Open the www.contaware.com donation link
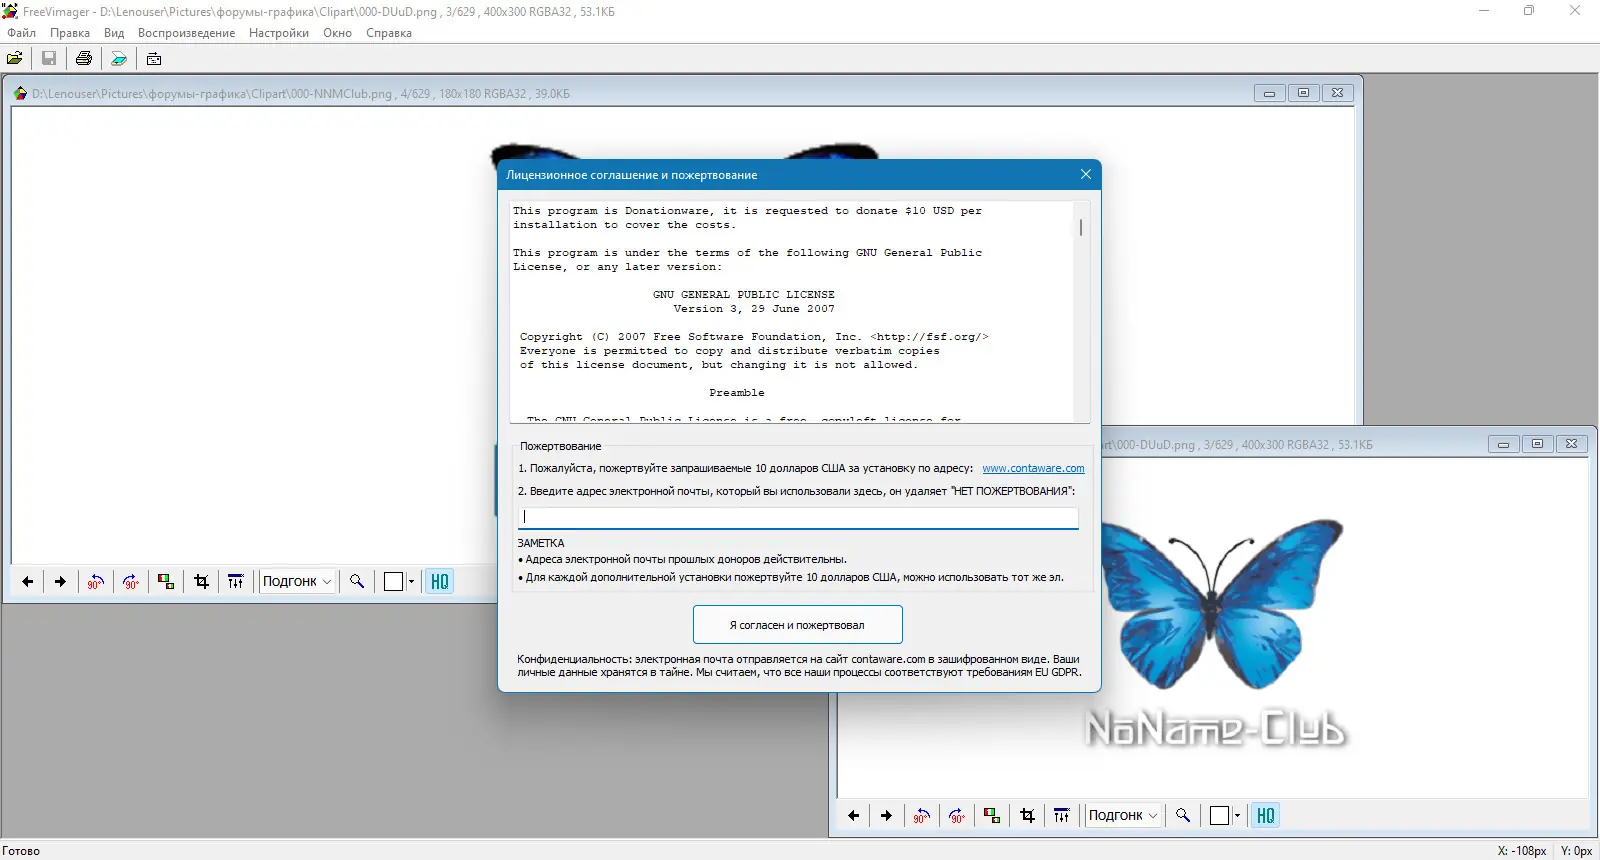This screenshot has width=1600, height=860. pos(1033,468)
